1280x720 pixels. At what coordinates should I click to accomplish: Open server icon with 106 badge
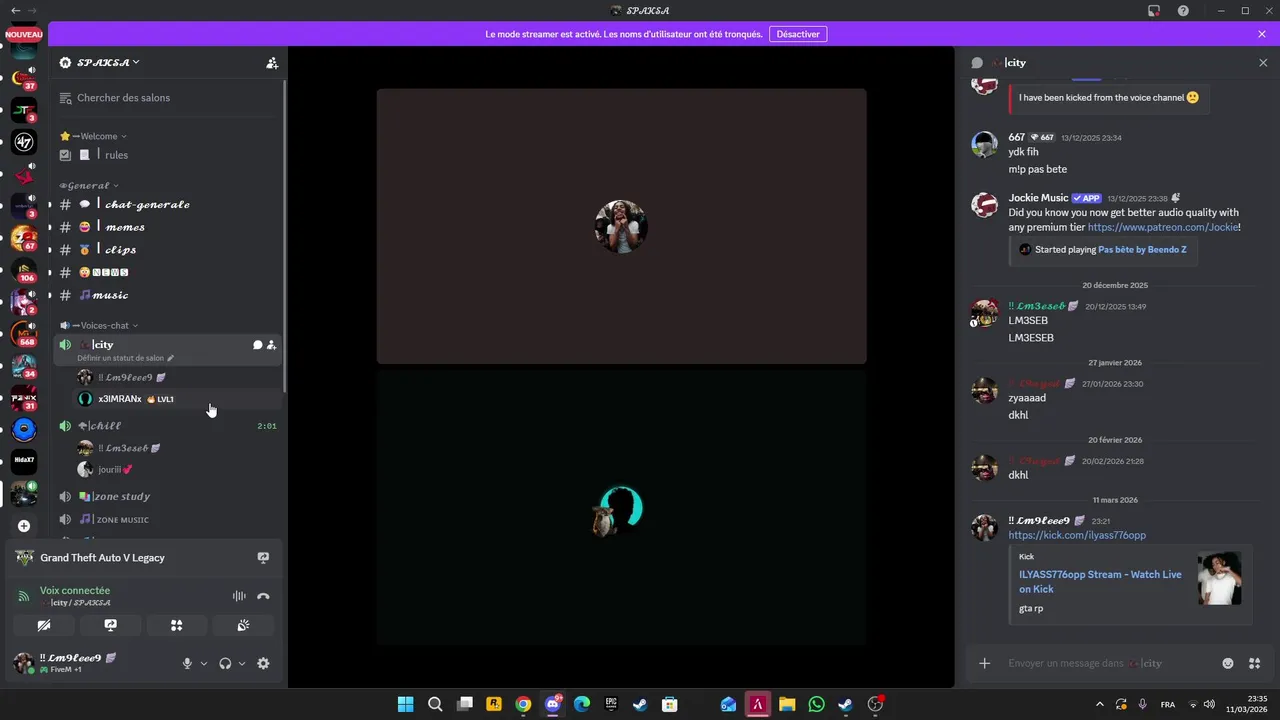tap(24, 269)
